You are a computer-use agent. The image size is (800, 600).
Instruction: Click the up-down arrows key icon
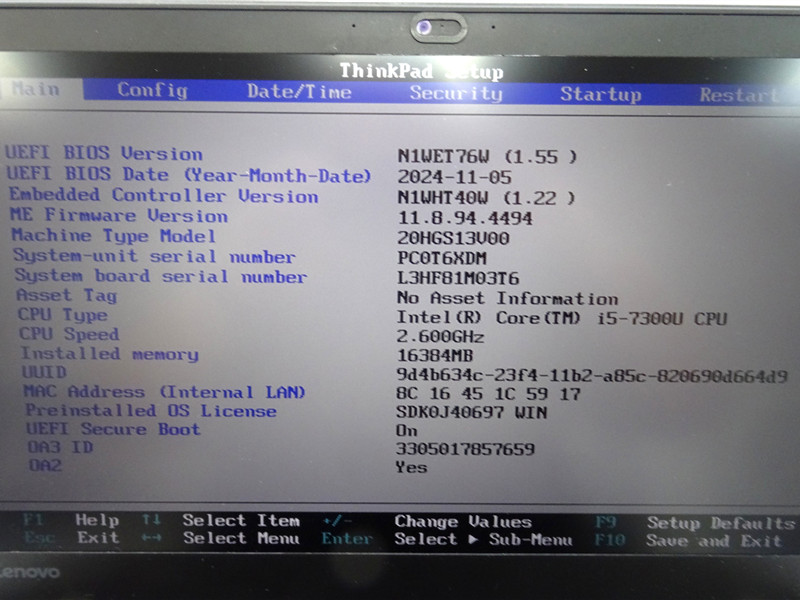152,520
